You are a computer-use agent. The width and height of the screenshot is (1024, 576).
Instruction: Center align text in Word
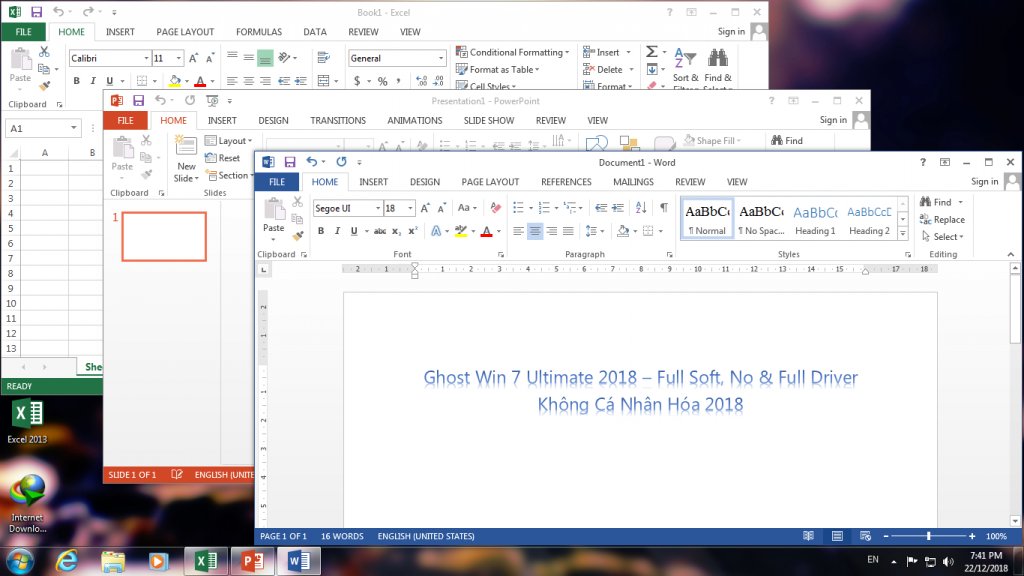(x=535, y=231)
